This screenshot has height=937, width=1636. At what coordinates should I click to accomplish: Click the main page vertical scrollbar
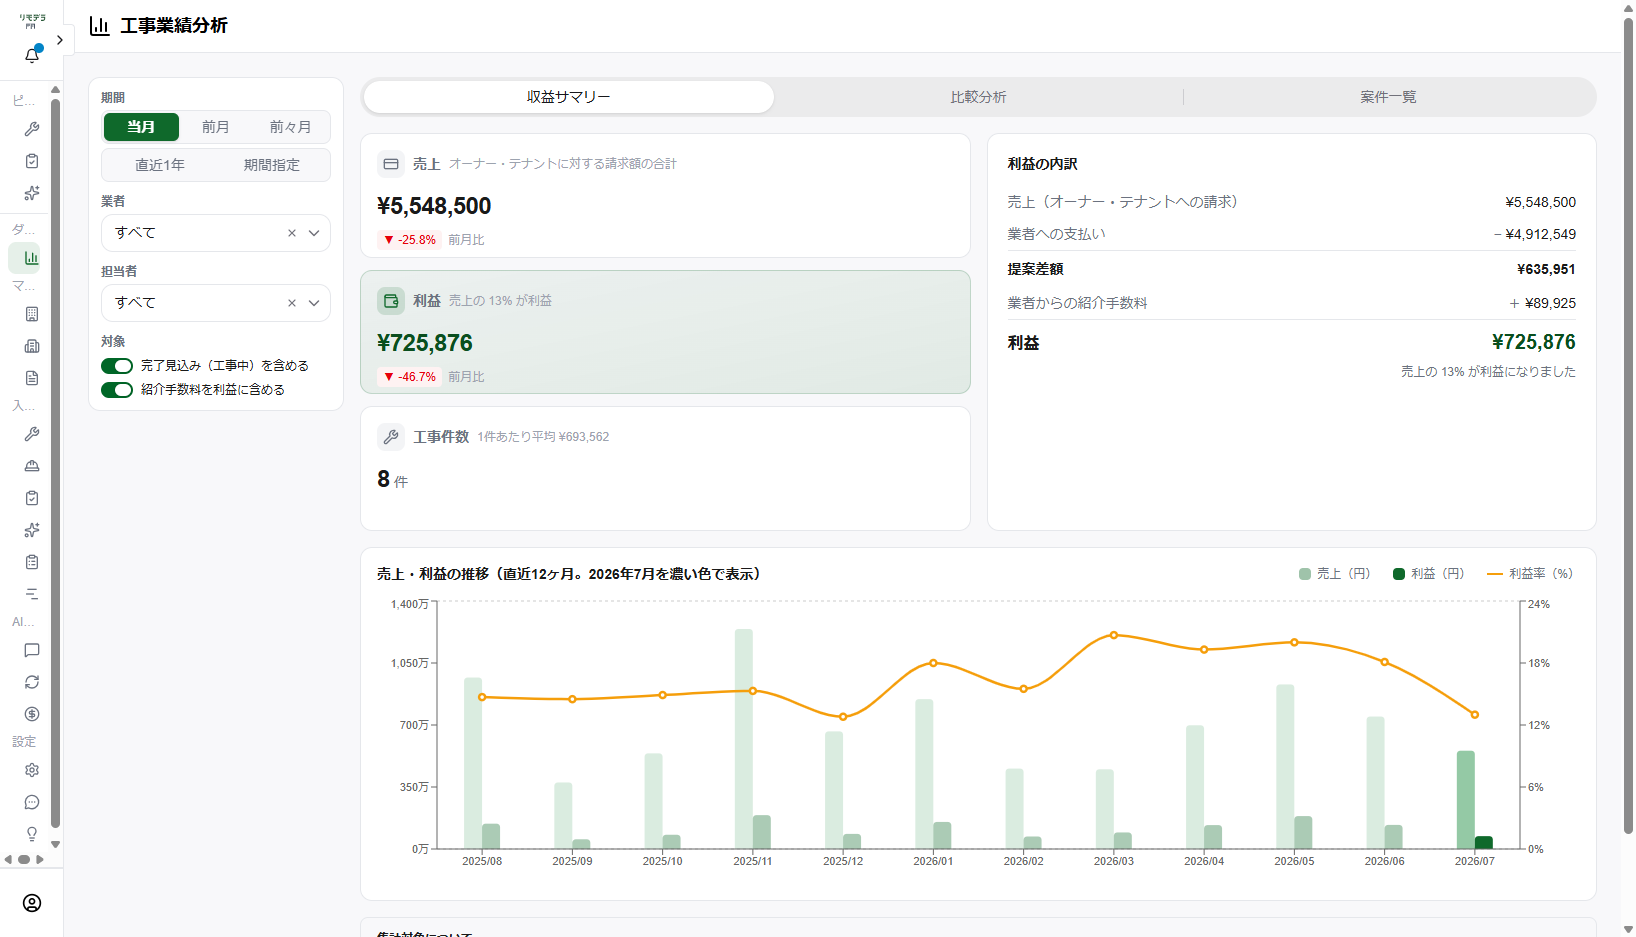(x=1628, y=425)
